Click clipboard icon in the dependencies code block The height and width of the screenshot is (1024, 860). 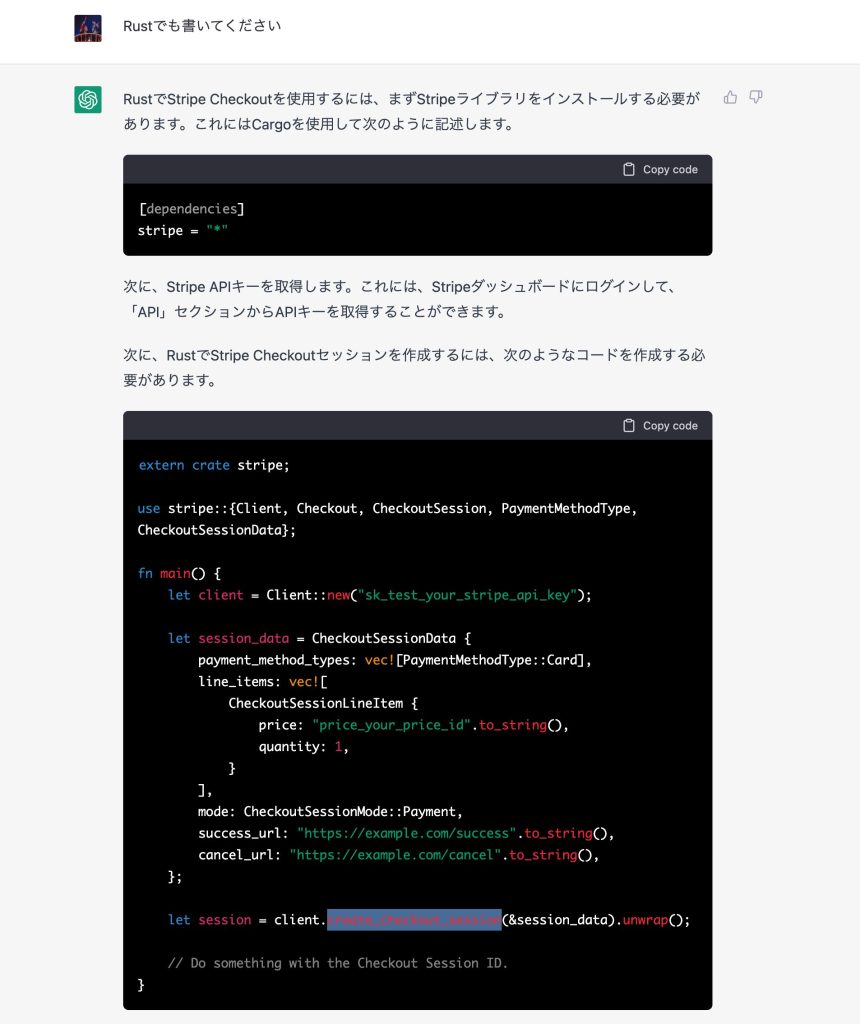pos(629,169)
